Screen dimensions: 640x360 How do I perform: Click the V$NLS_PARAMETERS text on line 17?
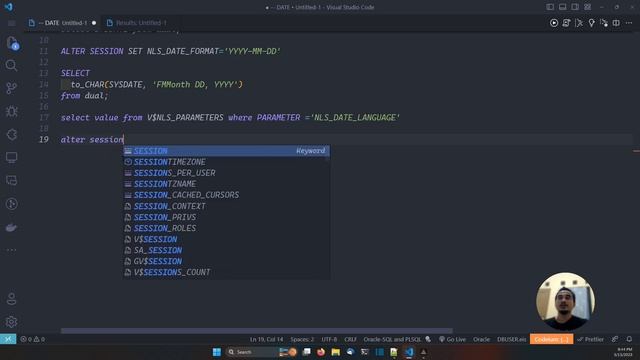(x=185, y=118)
